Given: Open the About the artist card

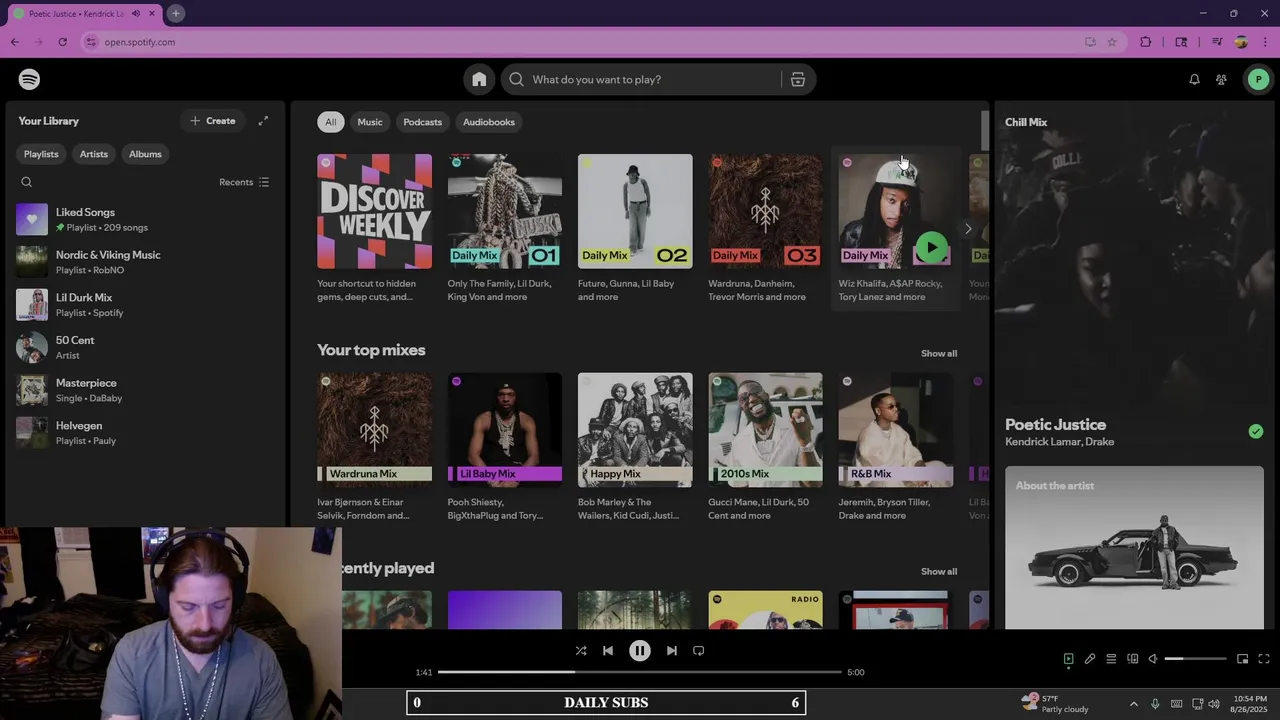Looking at the screenshot, I should (x=1134, y=547).
